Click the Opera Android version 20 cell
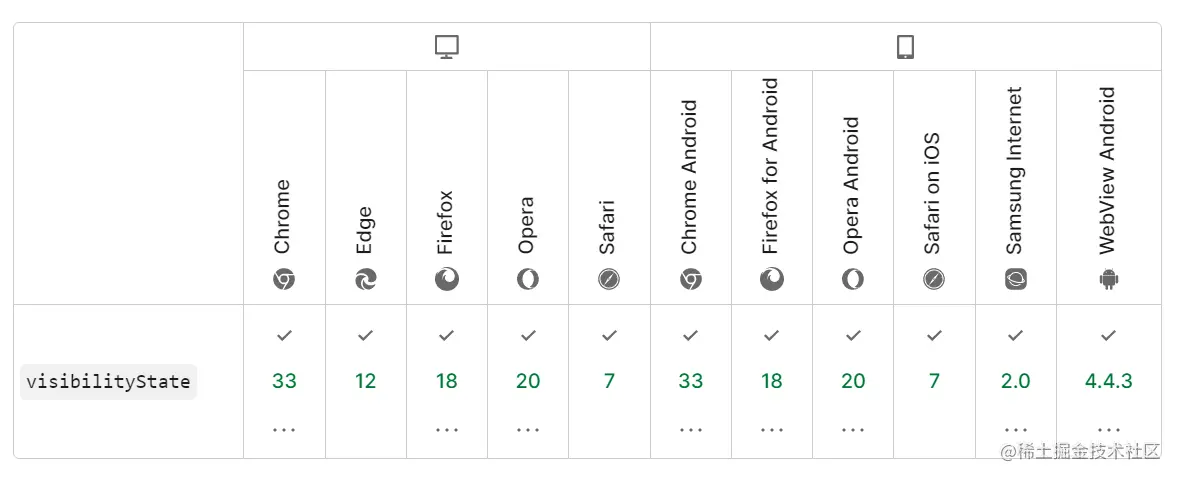The height and width of the screenshot is (478, 1177). (853, 381)
